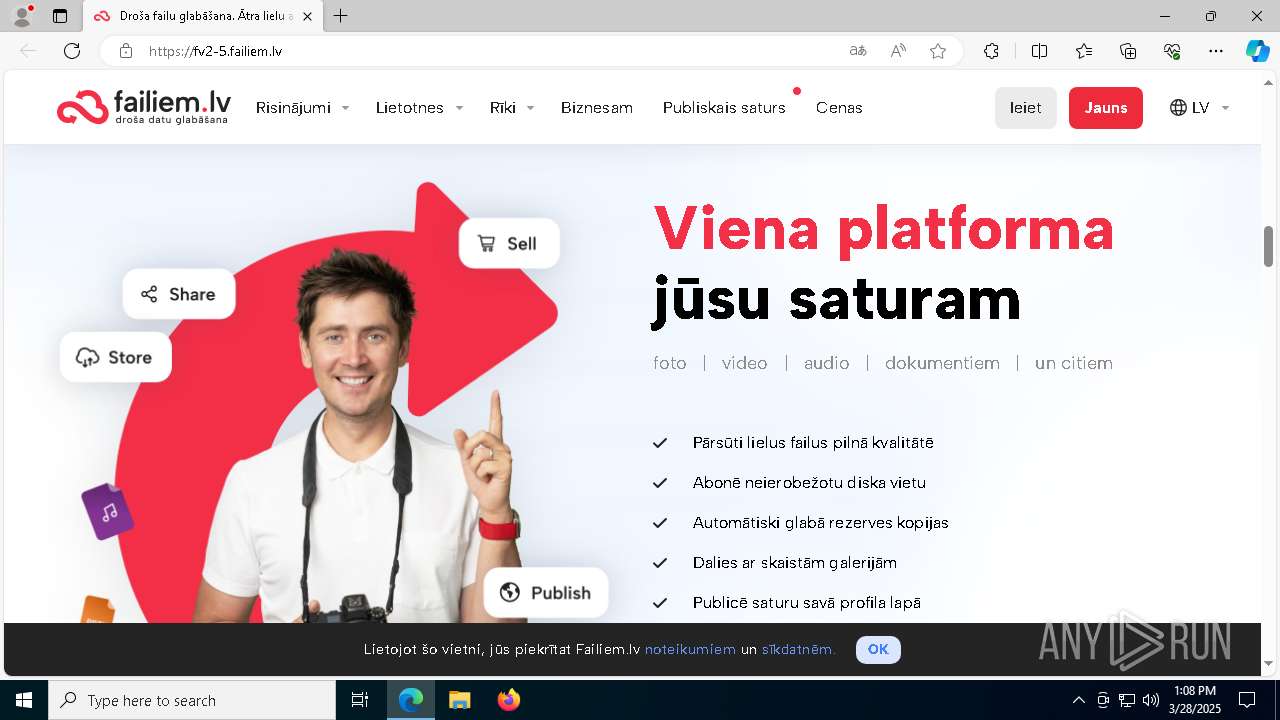1280x720 pixels.
Task: Click the Ieiet login button
Action: (1026, 108)
